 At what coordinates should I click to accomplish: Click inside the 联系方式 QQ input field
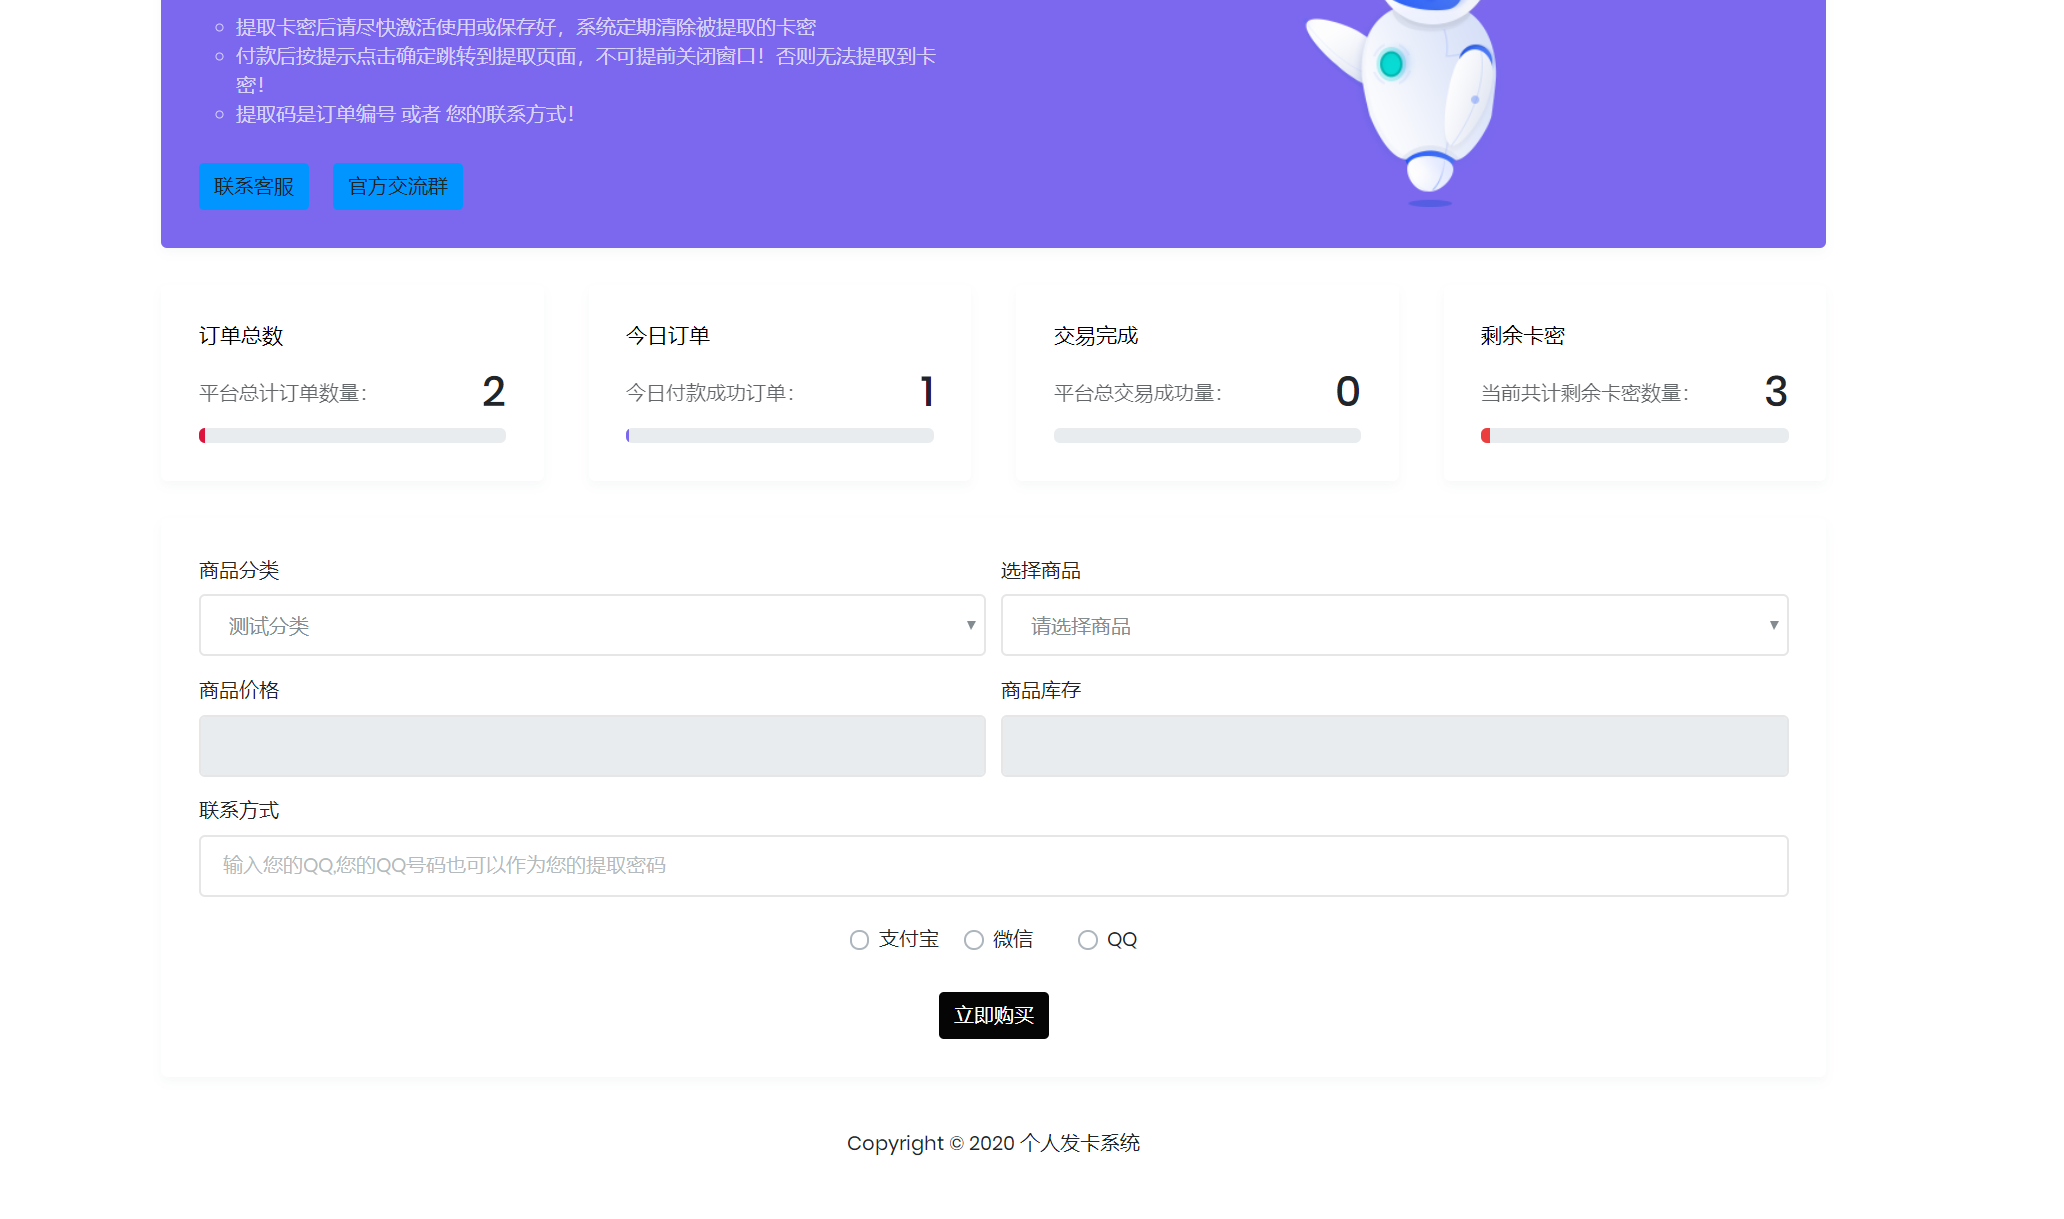point(993,866)
